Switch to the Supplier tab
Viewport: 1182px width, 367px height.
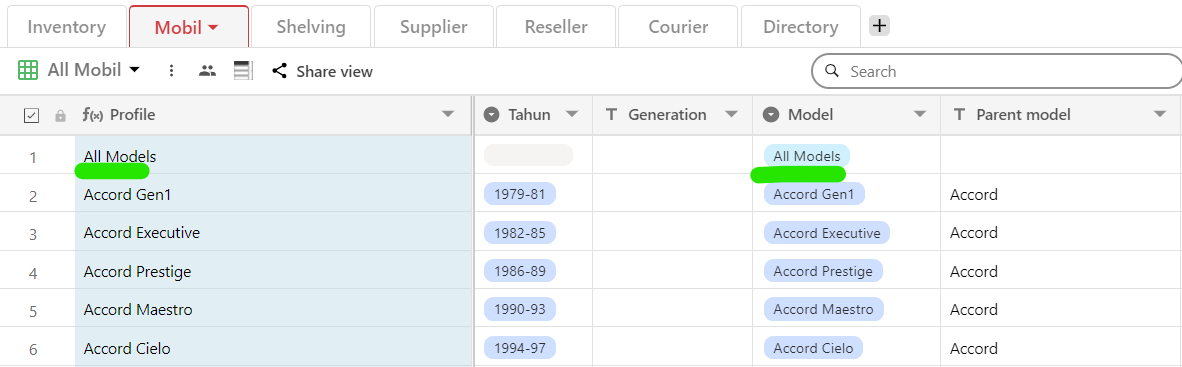coord(433,27)
